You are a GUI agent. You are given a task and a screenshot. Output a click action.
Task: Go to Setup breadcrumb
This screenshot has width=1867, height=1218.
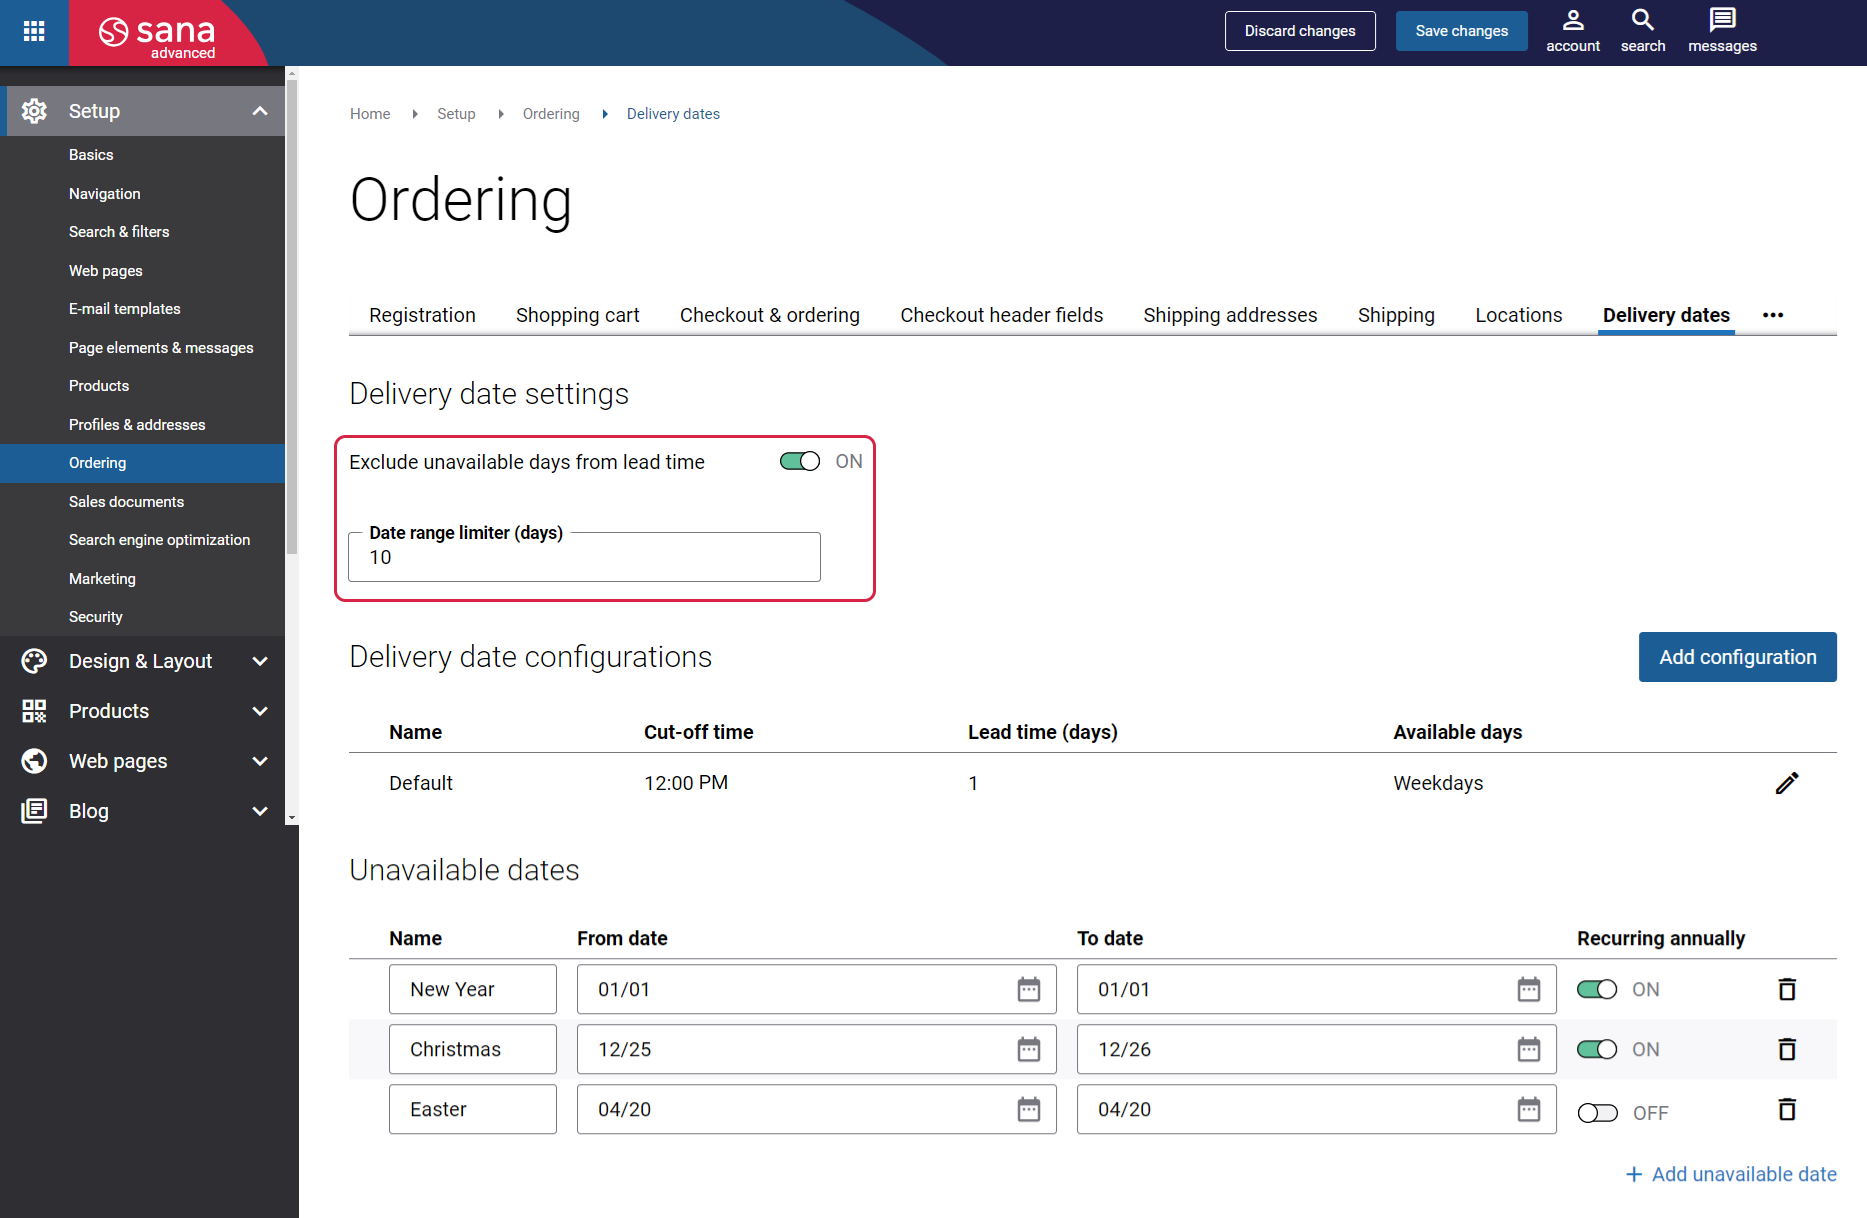456,114
